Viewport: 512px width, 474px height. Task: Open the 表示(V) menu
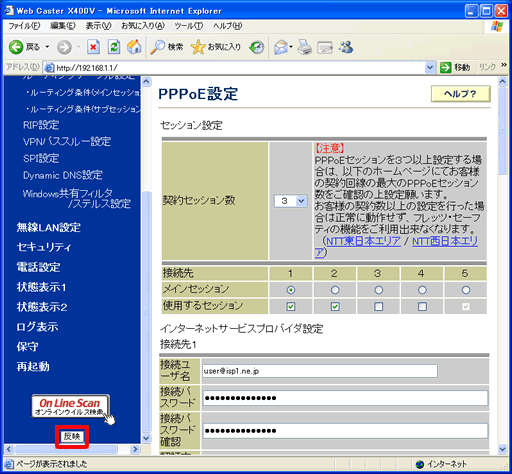tap(98, 26)
